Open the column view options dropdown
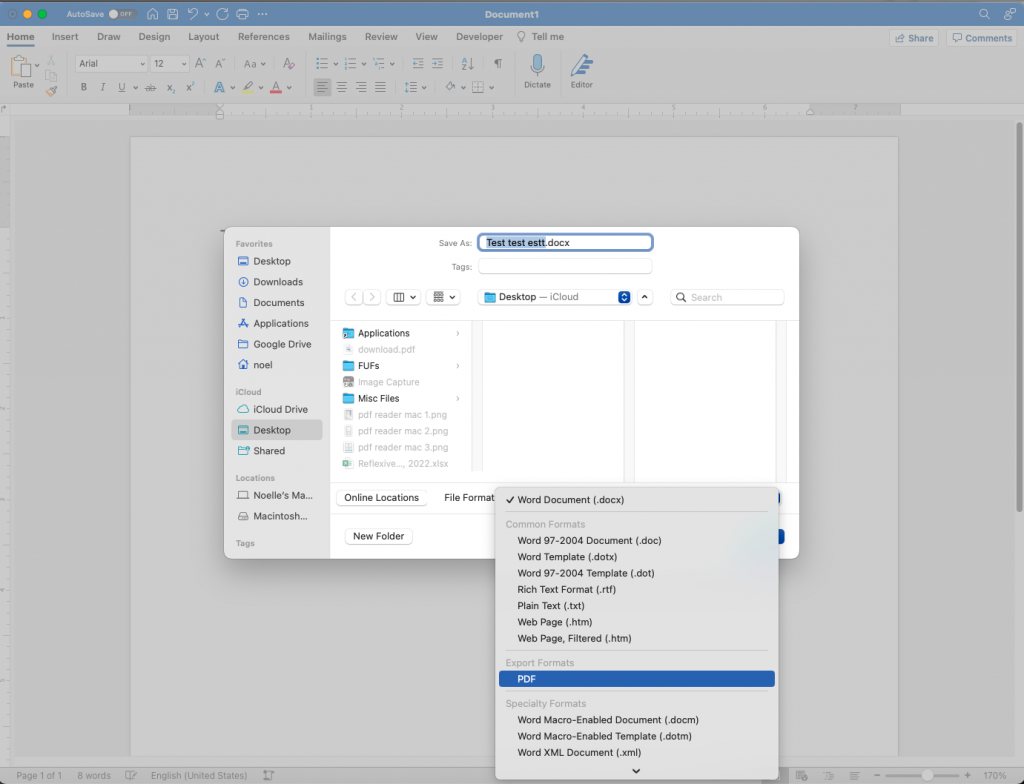 coord(404,297)
